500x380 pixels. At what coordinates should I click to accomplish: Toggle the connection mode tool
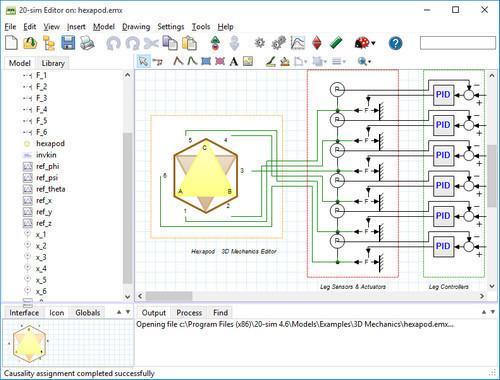157,62
